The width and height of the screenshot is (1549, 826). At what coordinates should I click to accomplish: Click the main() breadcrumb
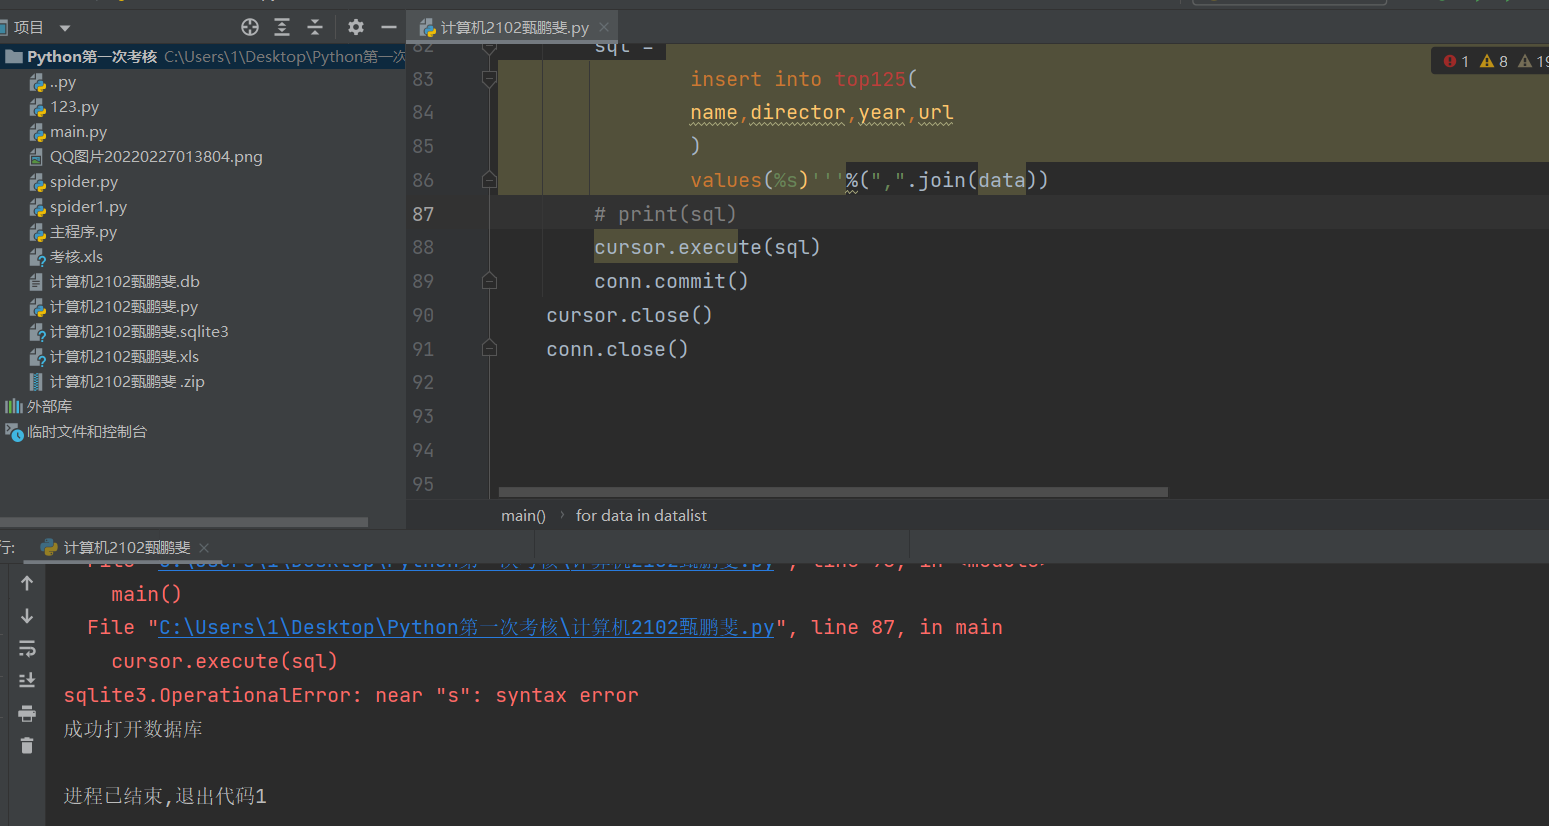click(523, 515)
